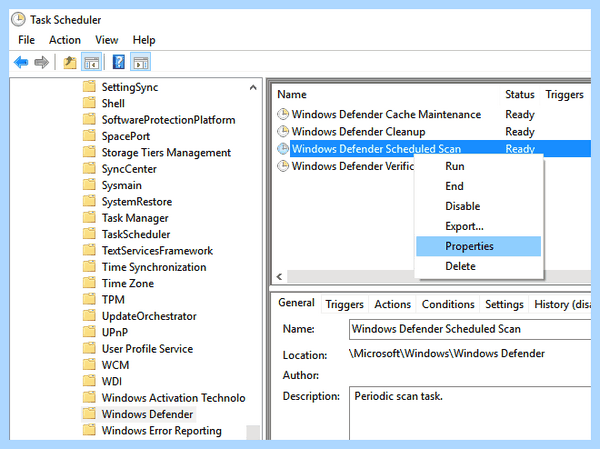Toggle the Show/Hide Console Tree icon
600x449 pixels.
click(91, 62)
